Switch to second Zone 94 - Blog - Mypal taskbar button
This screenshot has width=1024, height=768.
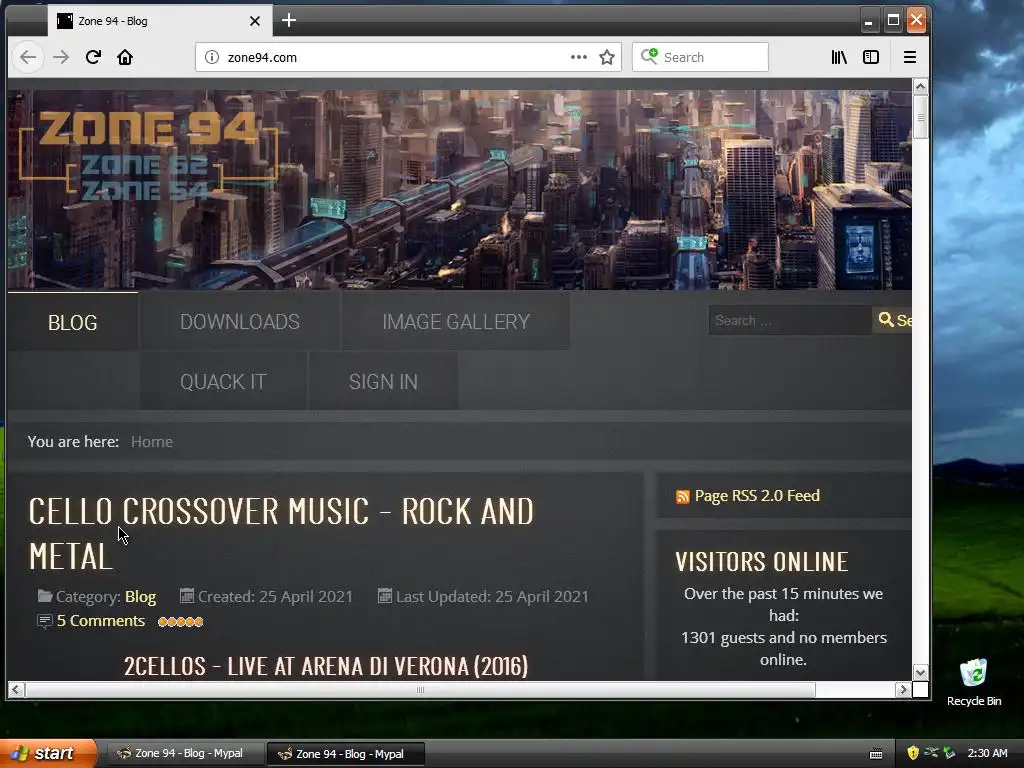click(x=346, y=754)
